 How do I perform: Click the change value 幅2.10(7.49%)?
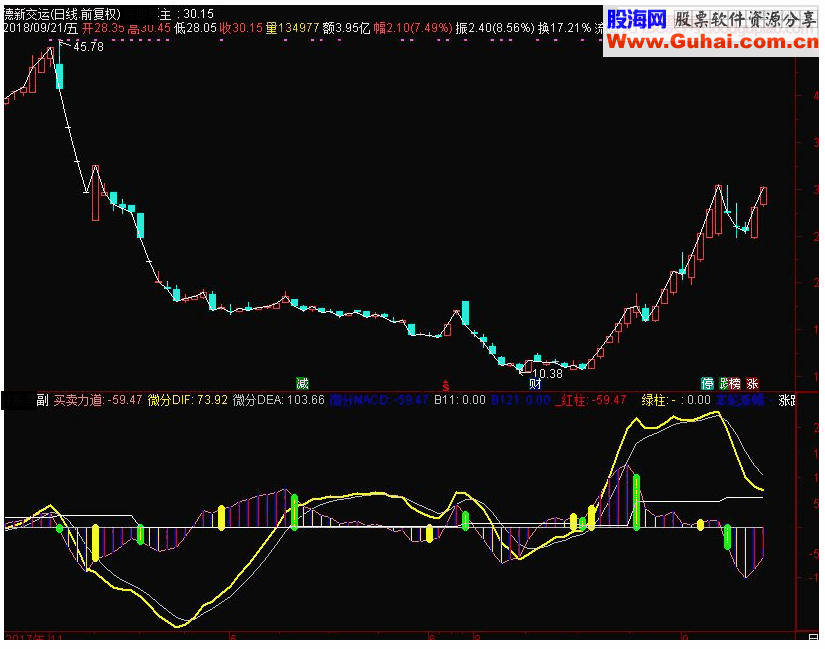[x=413, y=28]
